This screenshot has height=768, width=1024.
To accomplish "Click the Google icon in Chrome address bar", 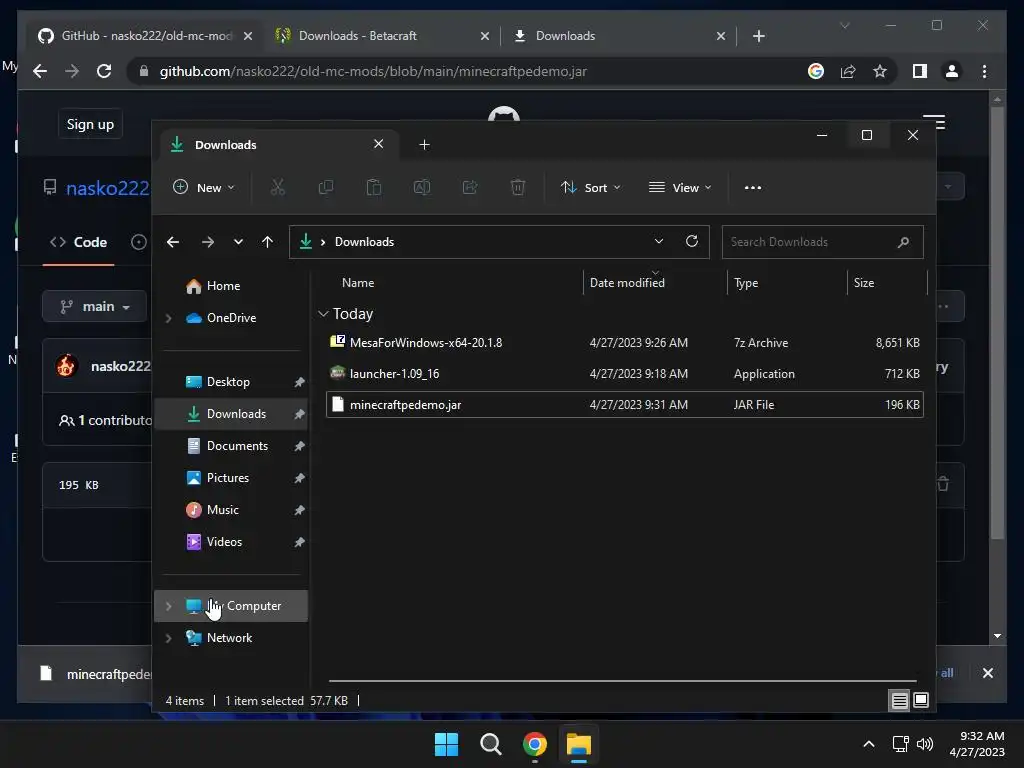I will click(816, 71).
